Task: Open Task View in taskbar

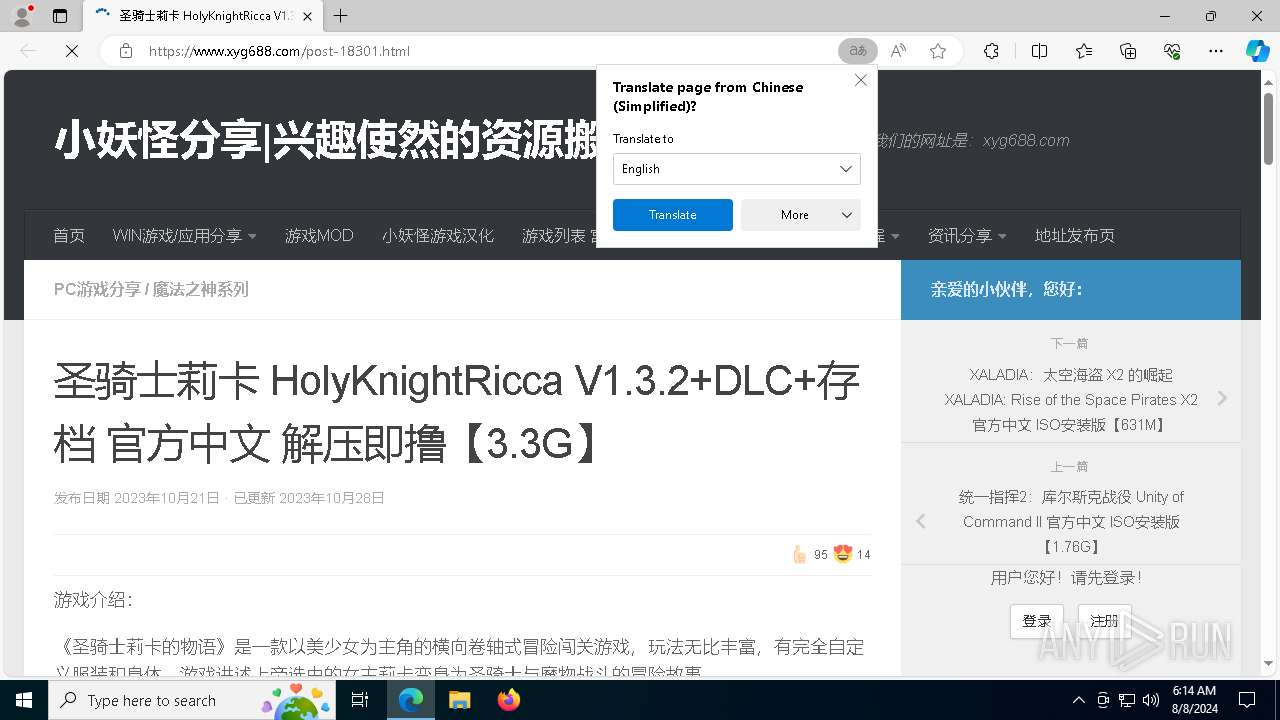Action: [x=361, y=700]
